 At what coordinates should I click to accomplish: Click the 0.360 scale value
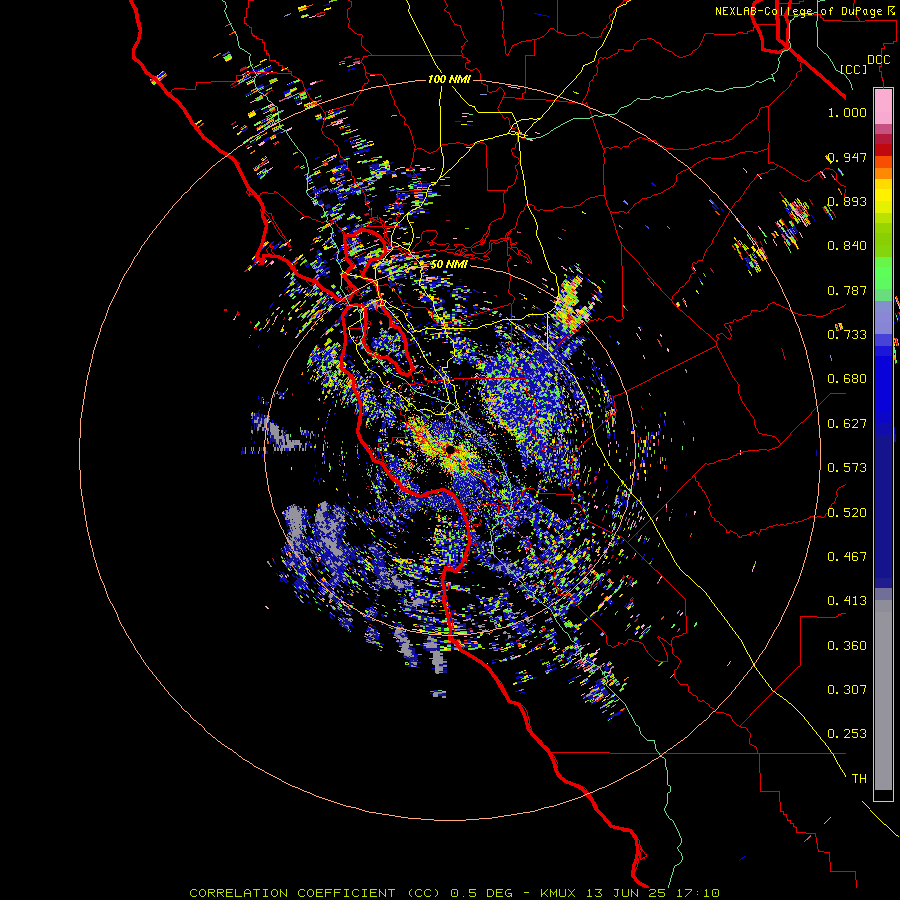tap(847, 646)
